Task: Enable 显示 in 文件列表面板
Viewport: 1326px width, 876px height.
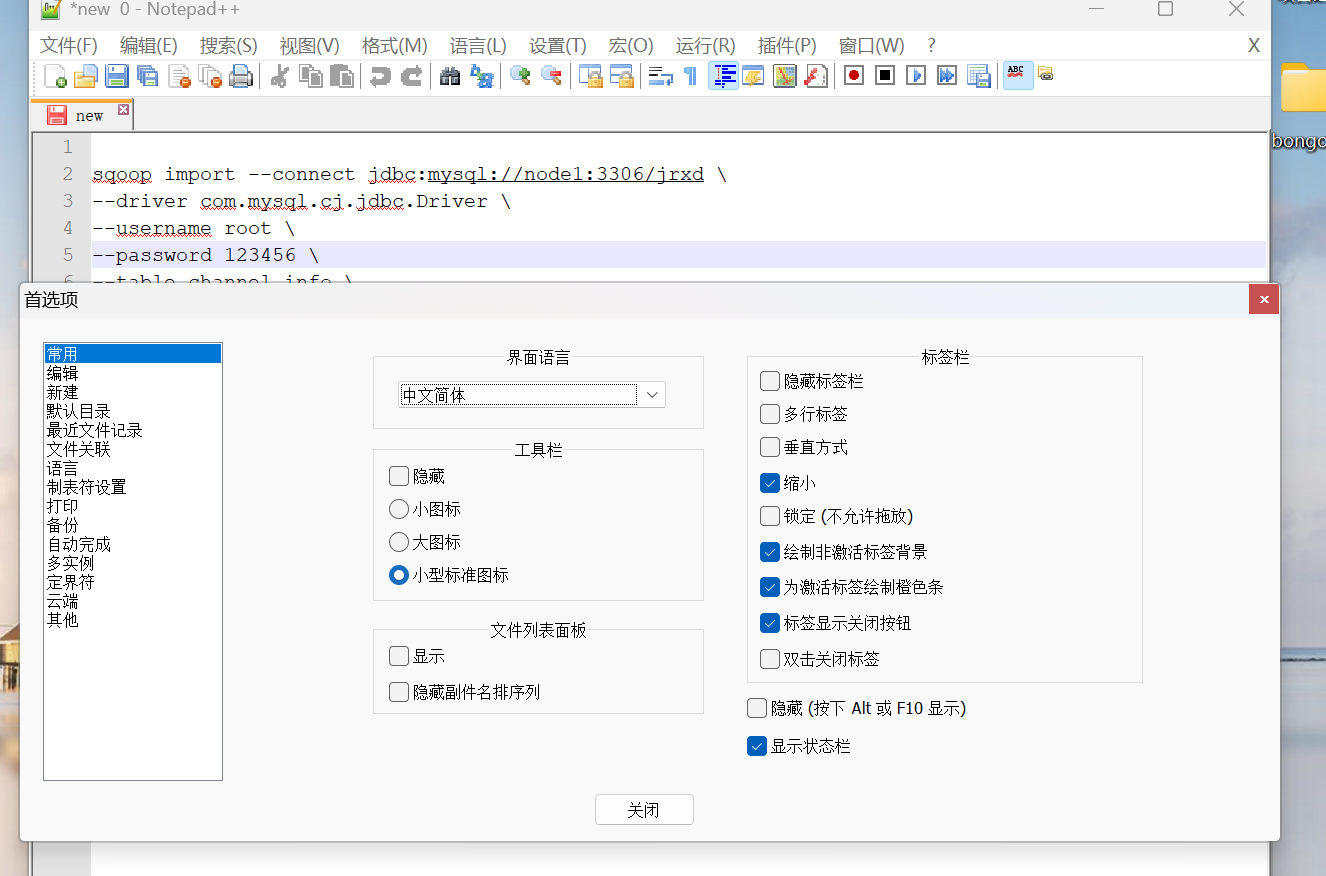Action: tap(399, 657)
